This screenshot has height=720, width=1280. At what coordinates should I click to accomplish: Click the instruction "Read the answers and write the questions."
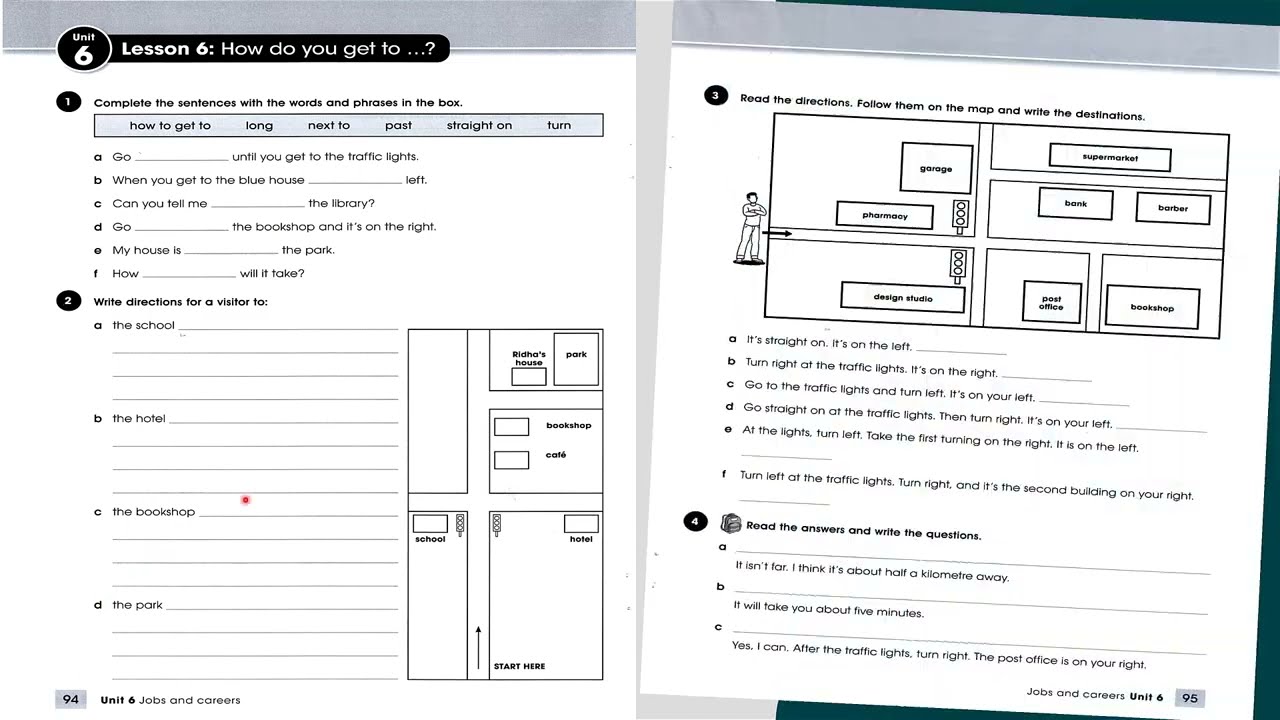pyautogui.click(x=864, y=531)
